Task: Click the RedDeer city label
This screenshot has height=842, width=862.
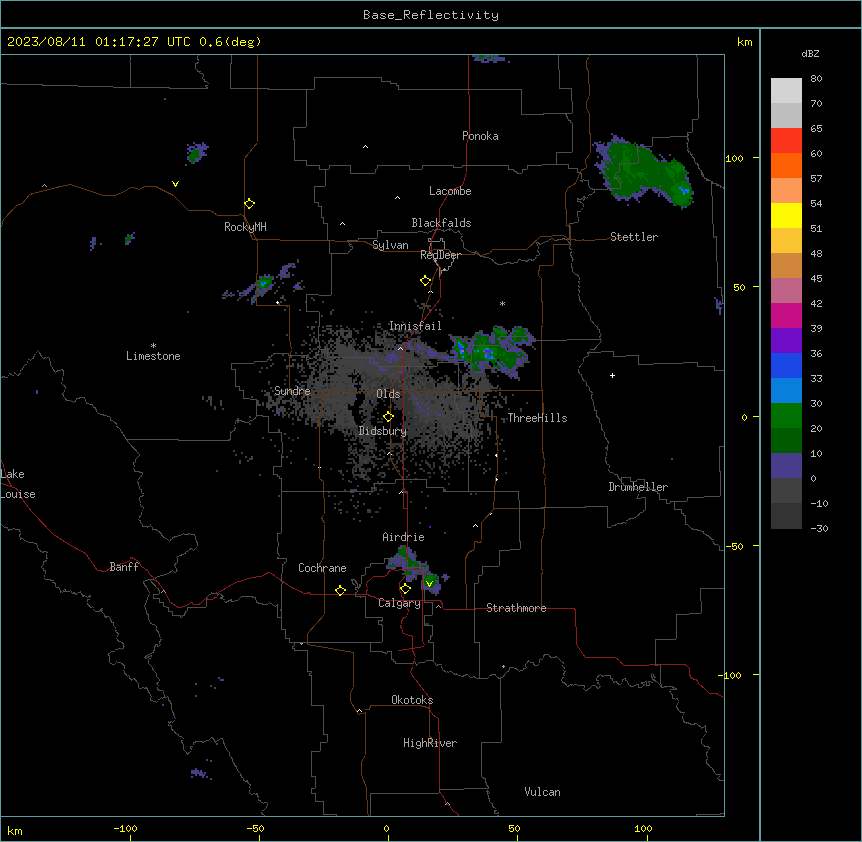Action: 440,255
